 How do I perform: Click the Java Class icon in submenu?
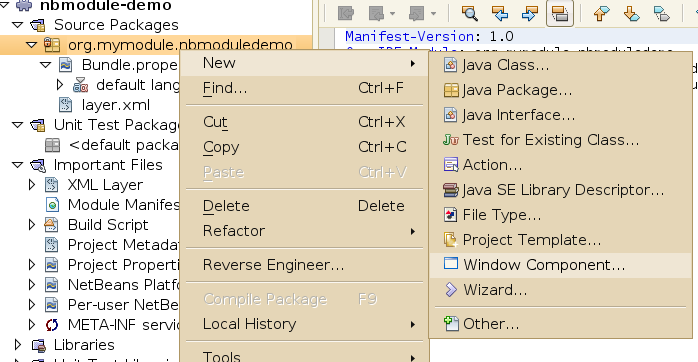coord(450,65)
